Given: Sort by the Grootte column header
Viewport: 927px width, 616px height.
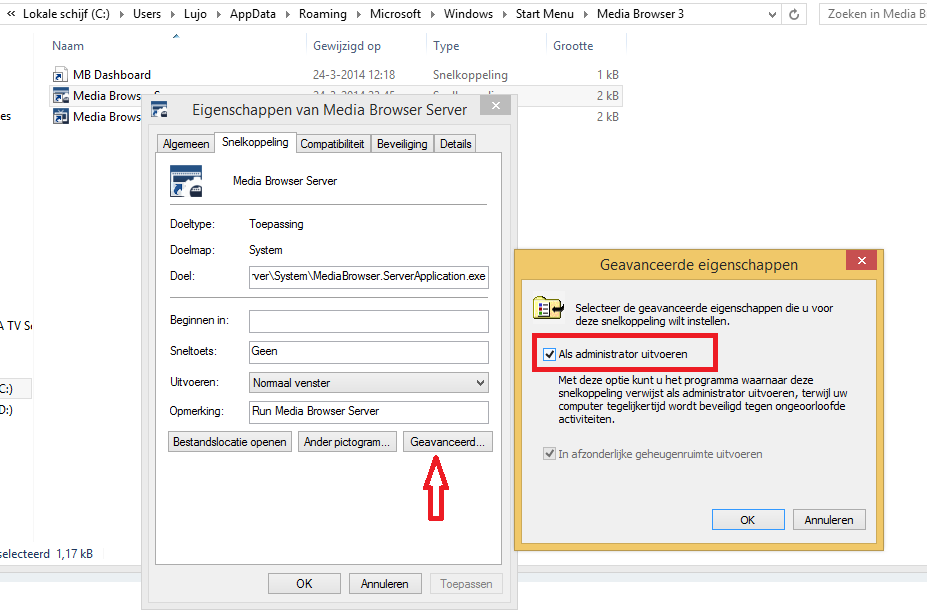Looking at the screenshot, I should pos(573,46).
